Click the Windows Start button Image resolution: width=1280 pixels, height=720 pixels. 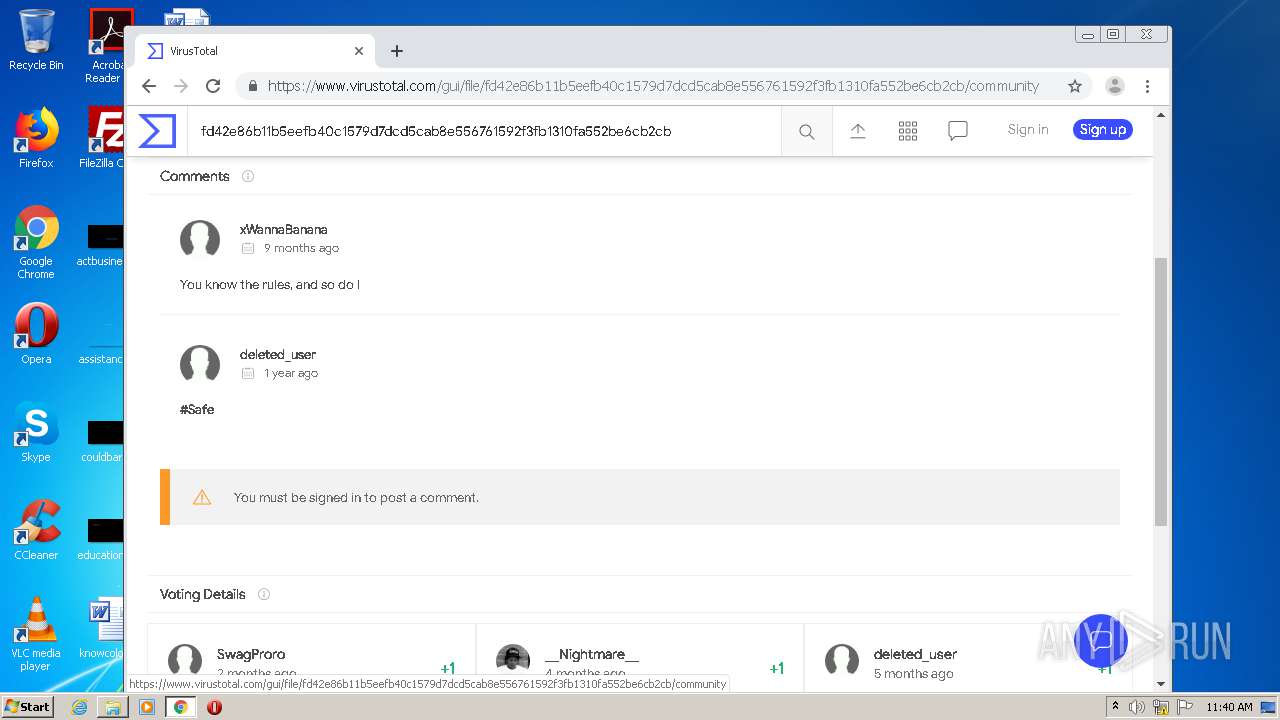28,706
